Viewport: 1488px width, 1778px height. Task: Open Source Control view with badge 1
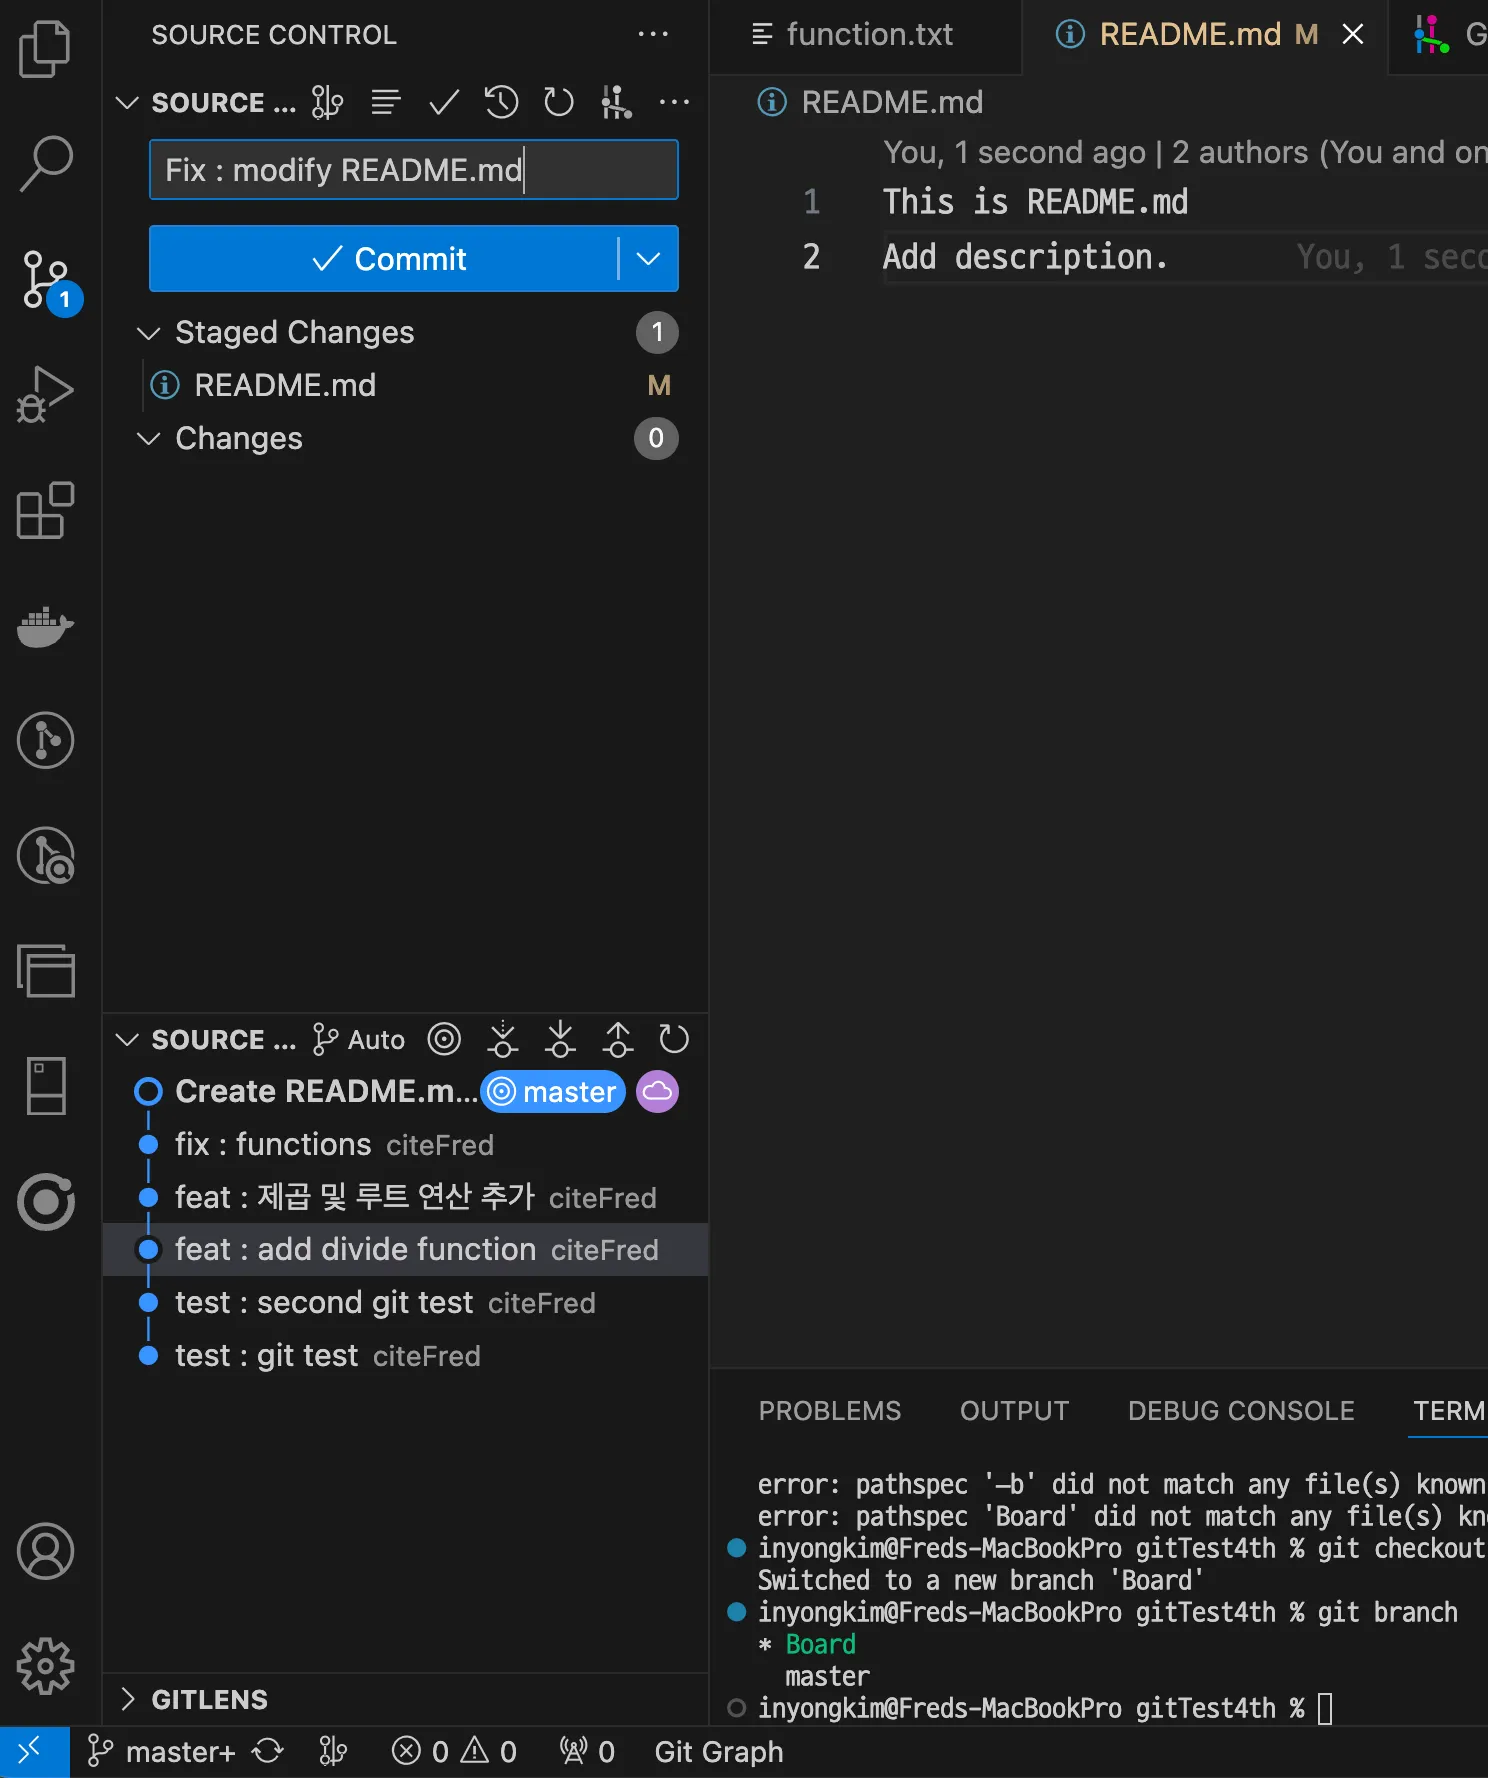point(47,281)
